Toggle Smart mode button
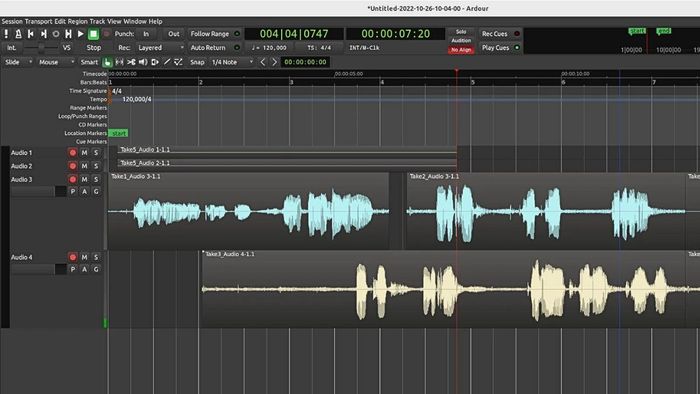Screen dimensions: 700x394 coord(89,62)
